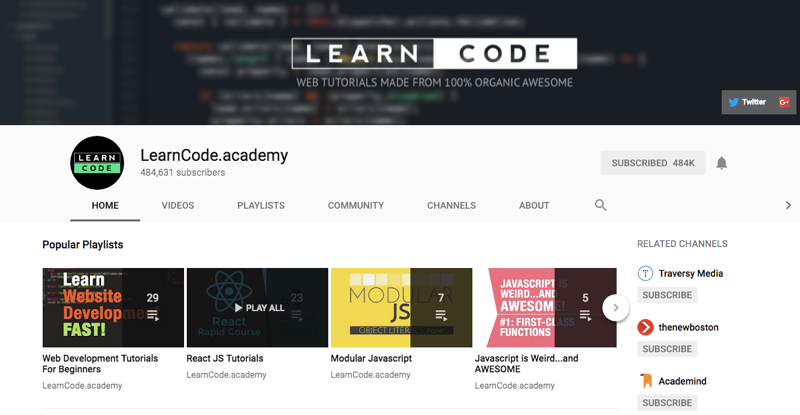Image resolution: width=800 pixels, height=415 pixels.
Task: Click LearnCode.academy under Modular Javascript
Action: tap(370, 375)
